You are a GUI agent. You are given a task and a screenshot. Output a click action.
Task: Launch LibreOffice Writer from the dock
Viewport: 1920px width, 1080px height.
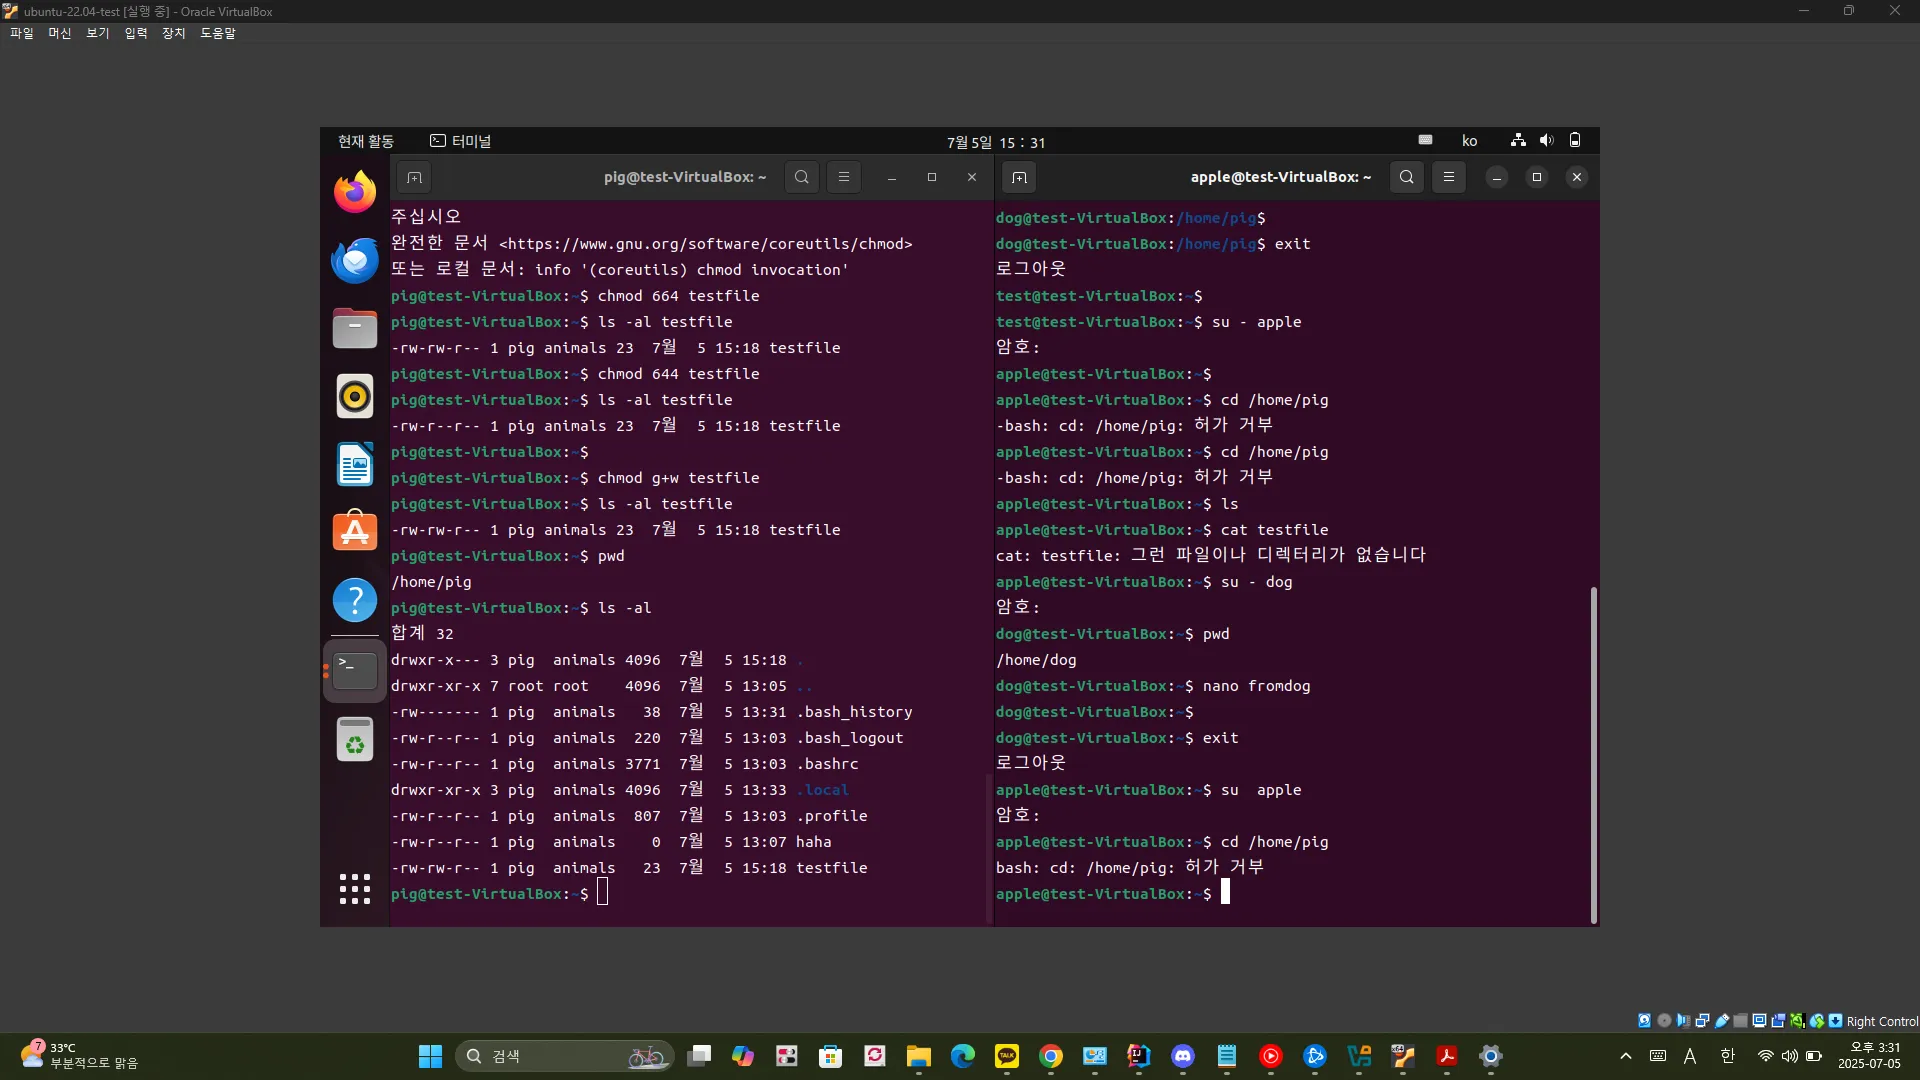tap(355, 464)
